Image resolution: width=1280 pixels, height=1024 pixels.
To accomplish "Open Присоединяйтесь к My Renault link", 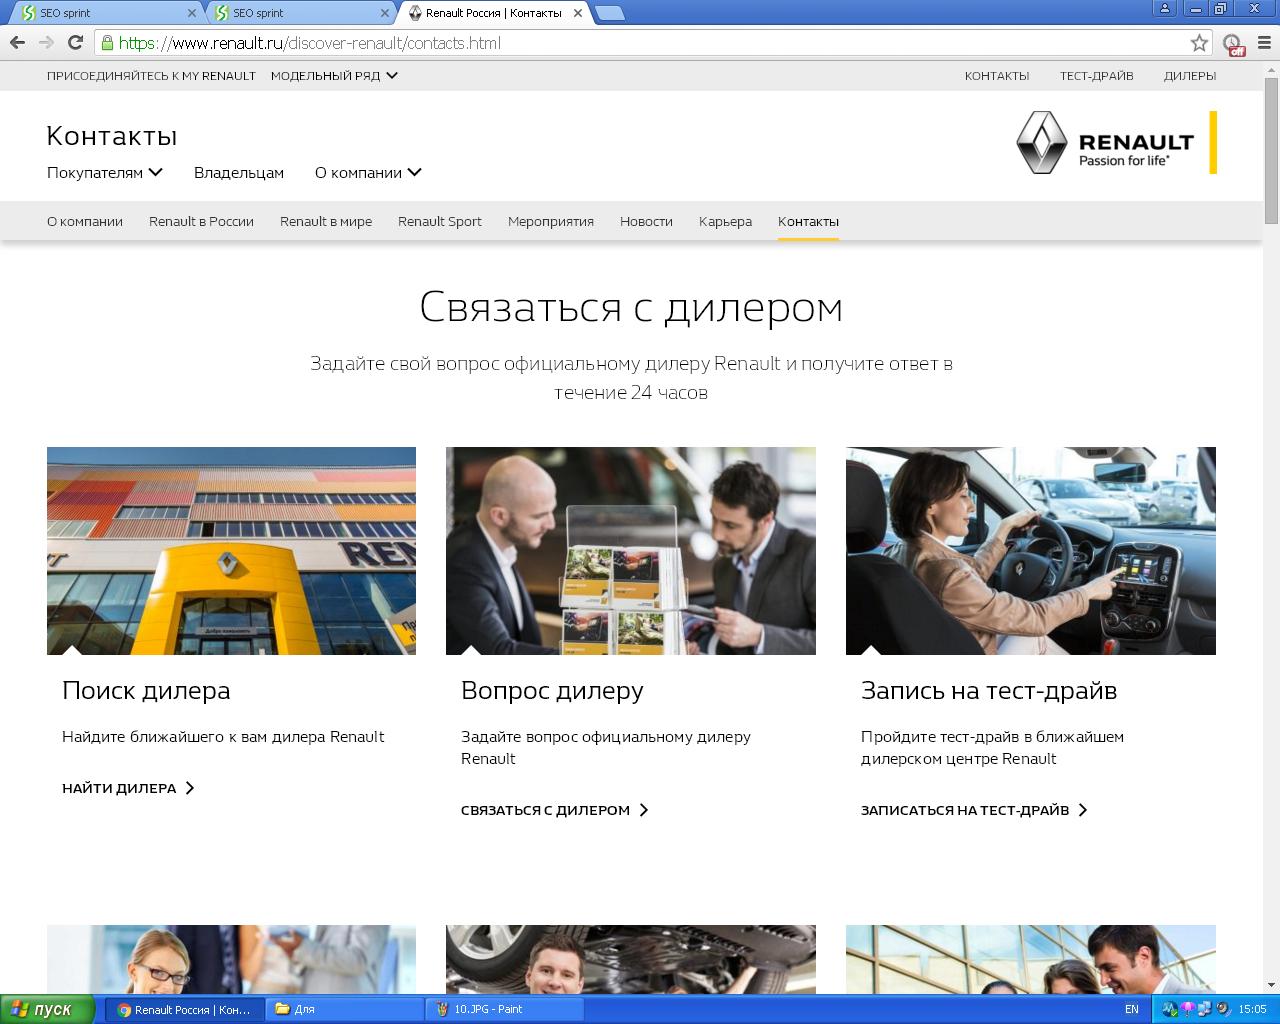I will pos(151,76).
